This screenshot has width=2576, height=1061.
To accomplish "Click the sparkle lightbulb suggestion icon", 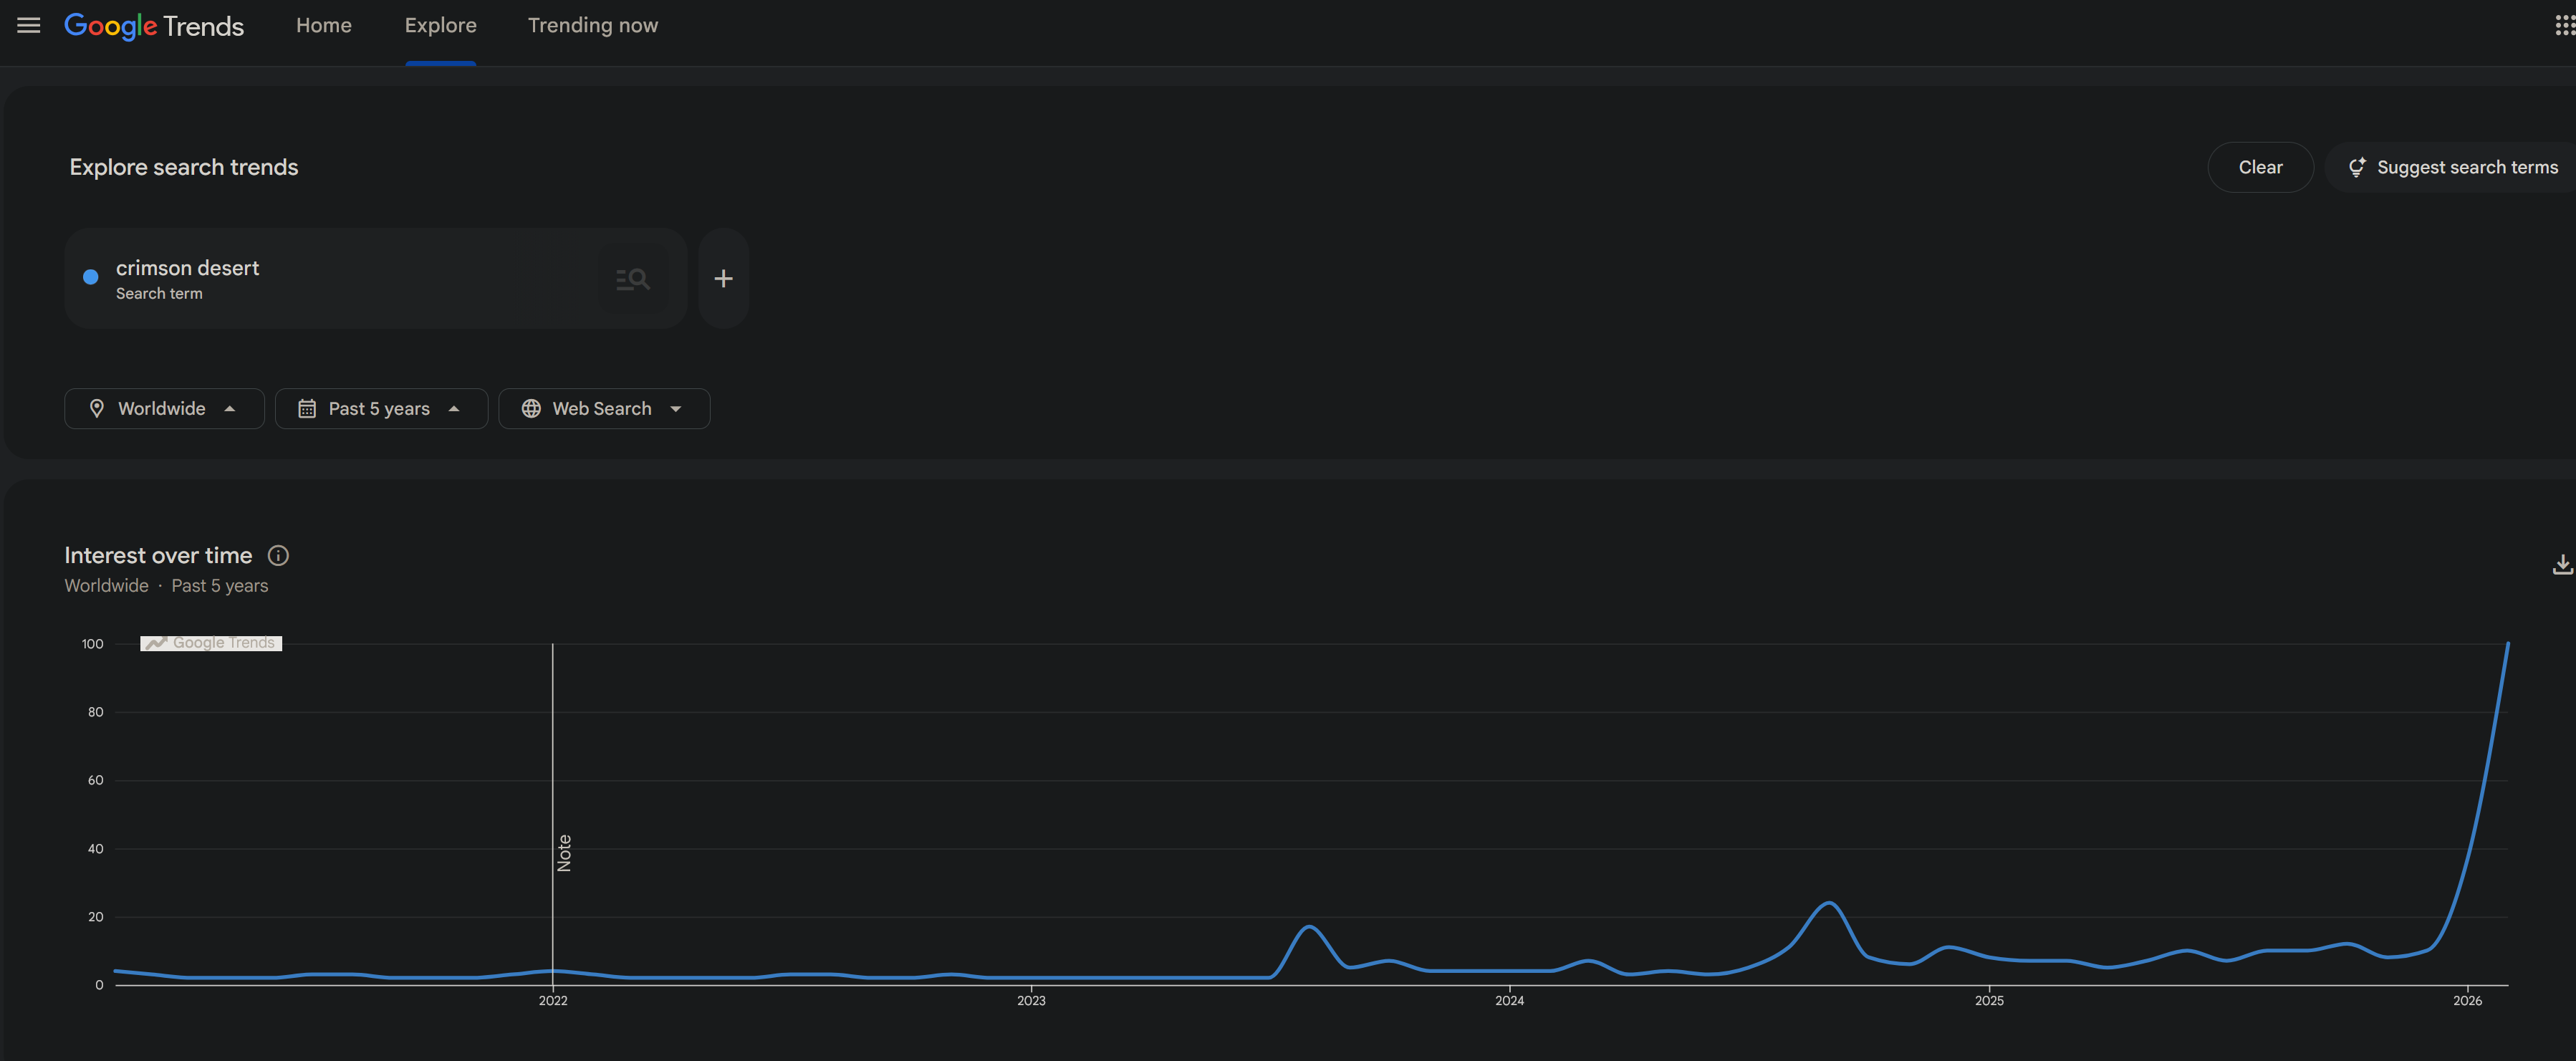I will 2357,167.
